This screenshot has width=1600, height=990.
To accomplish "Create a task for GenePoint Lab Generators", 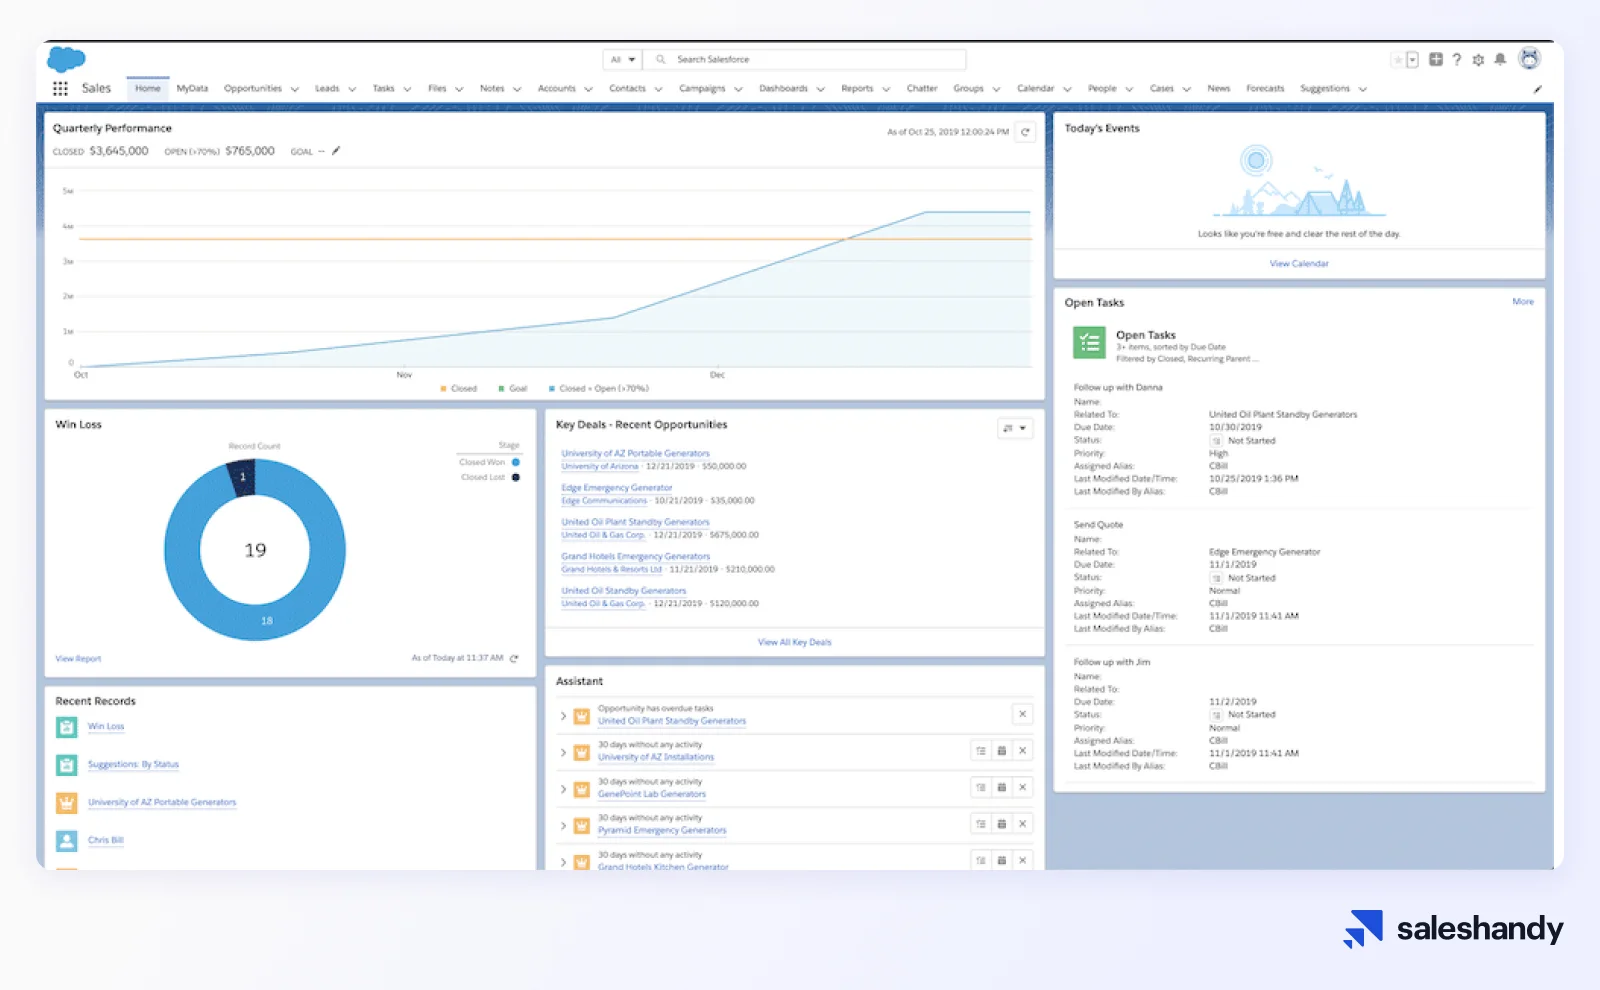I will tap(981, 787).
